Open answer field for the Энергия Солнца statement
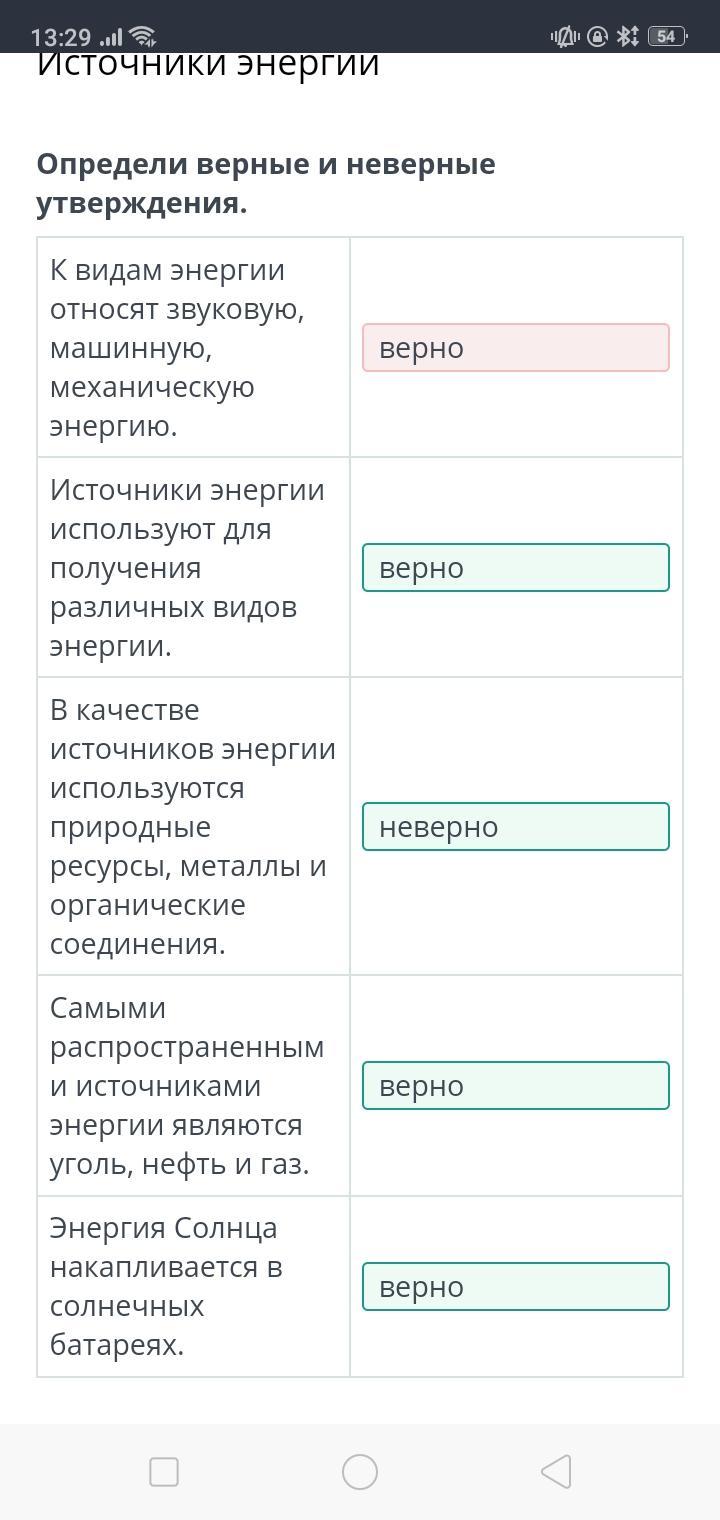Screen dimensions: 720x1520 [515, 1287]
